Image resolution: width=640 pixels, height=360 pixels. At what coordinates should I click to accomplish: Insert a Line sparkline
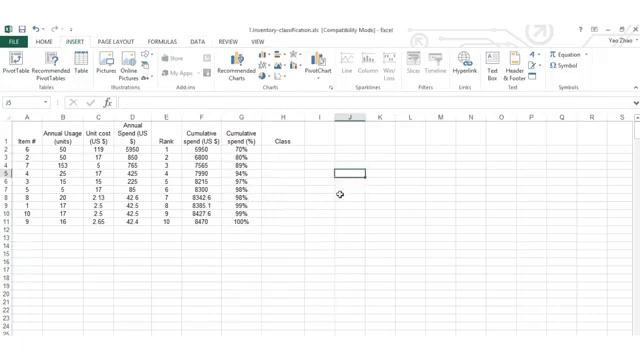(347, 63)
